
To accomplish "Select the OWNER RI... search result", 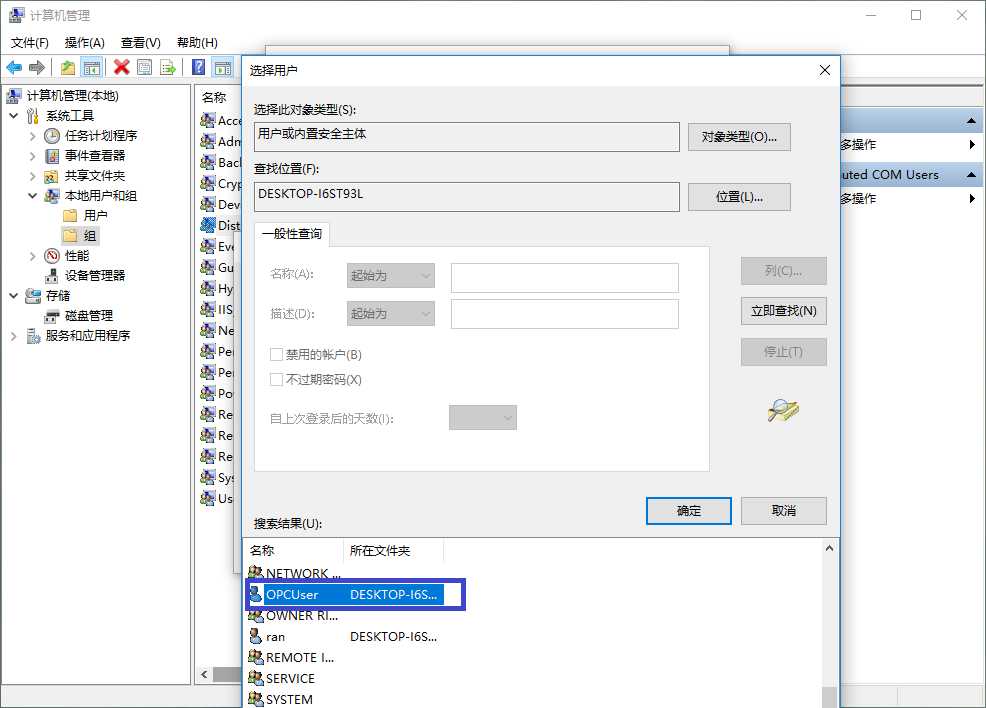I will 294,616.
